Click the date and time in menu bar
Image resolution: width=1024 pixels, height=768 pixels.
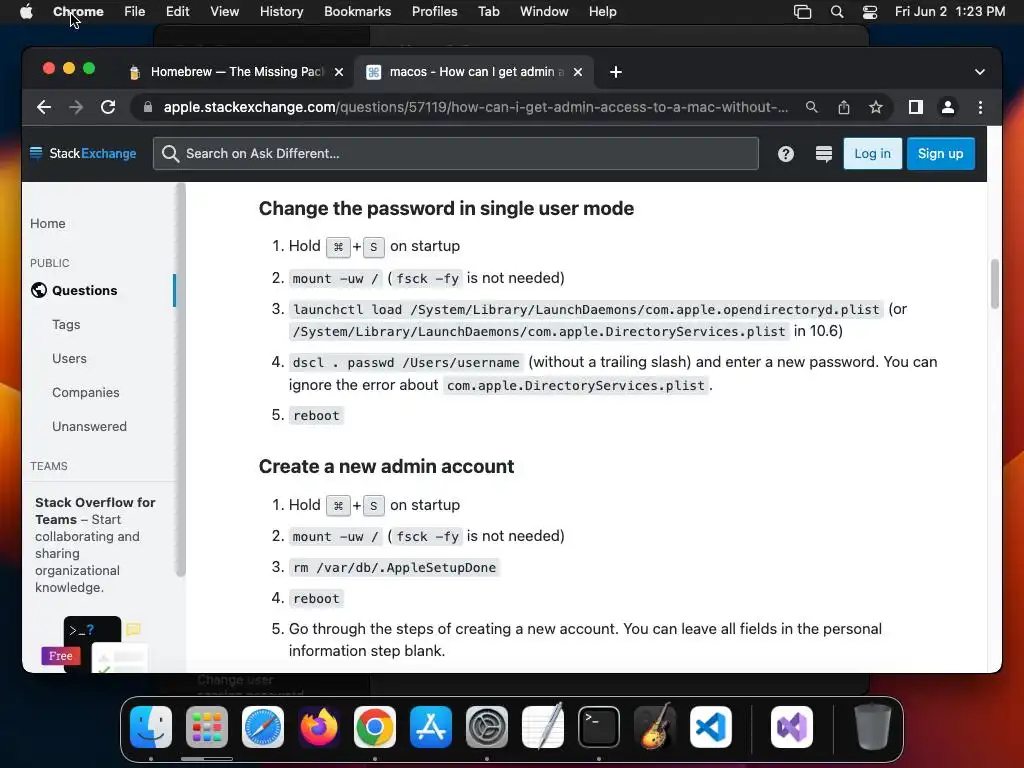pos(950,12)
